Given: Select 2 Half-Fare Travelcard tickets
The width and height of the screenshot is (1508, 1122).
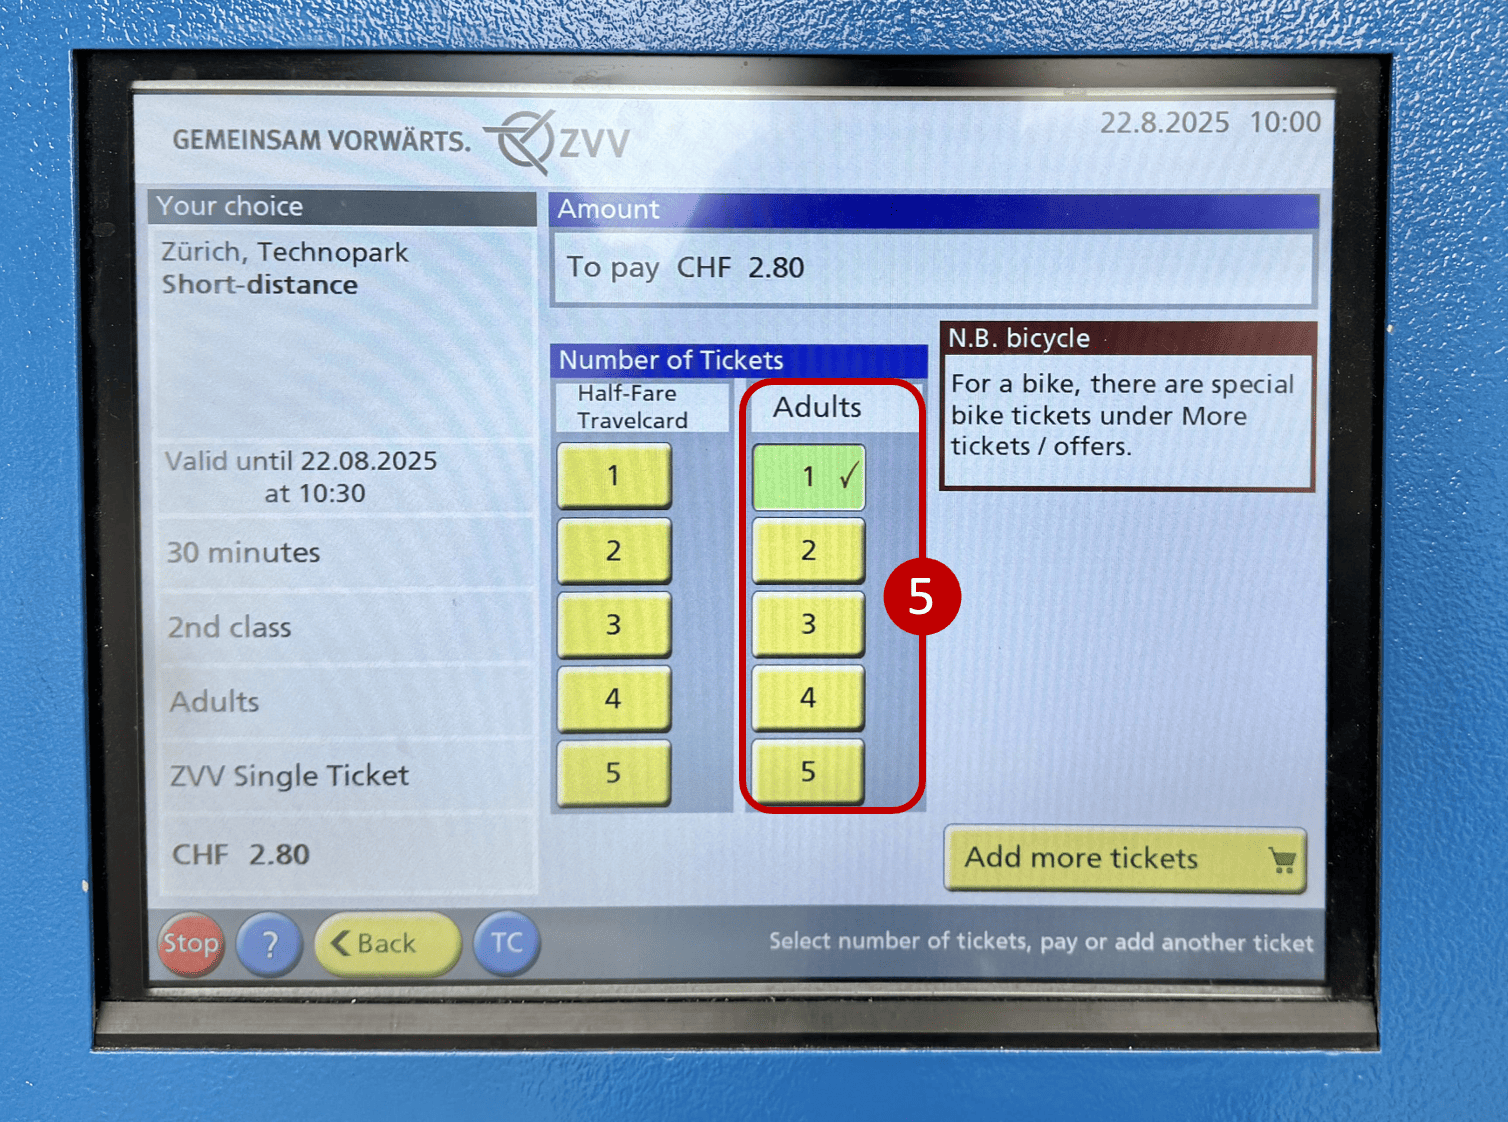Looking at the screenshot, I should click(x=613, y=550).
